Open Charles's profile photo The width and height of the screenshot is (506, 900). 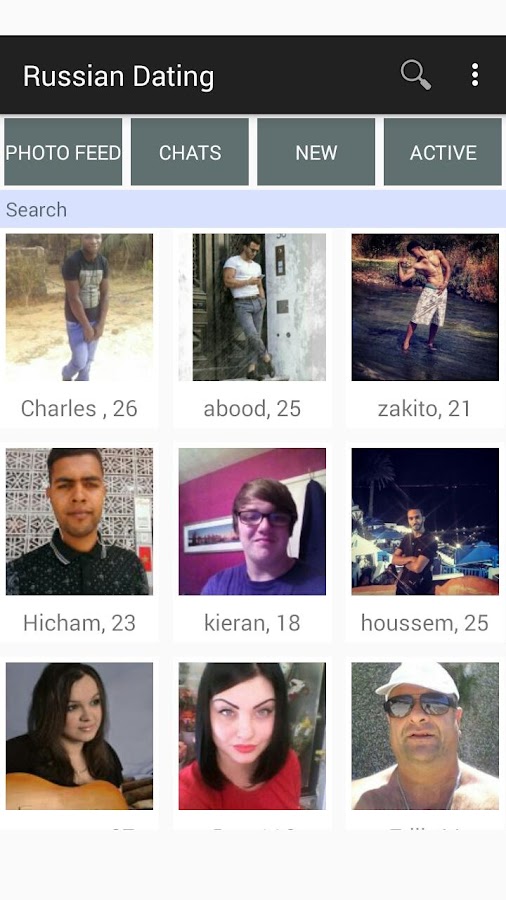point(79,307)
